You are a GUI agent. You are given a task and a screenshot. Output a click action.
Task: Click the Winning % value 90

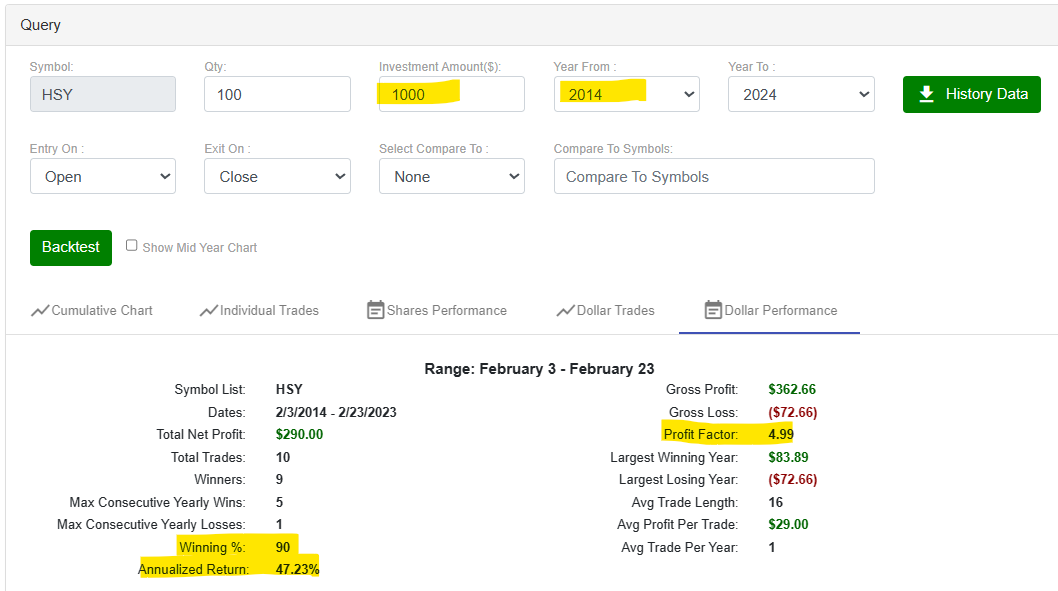[x=283, y=547]
